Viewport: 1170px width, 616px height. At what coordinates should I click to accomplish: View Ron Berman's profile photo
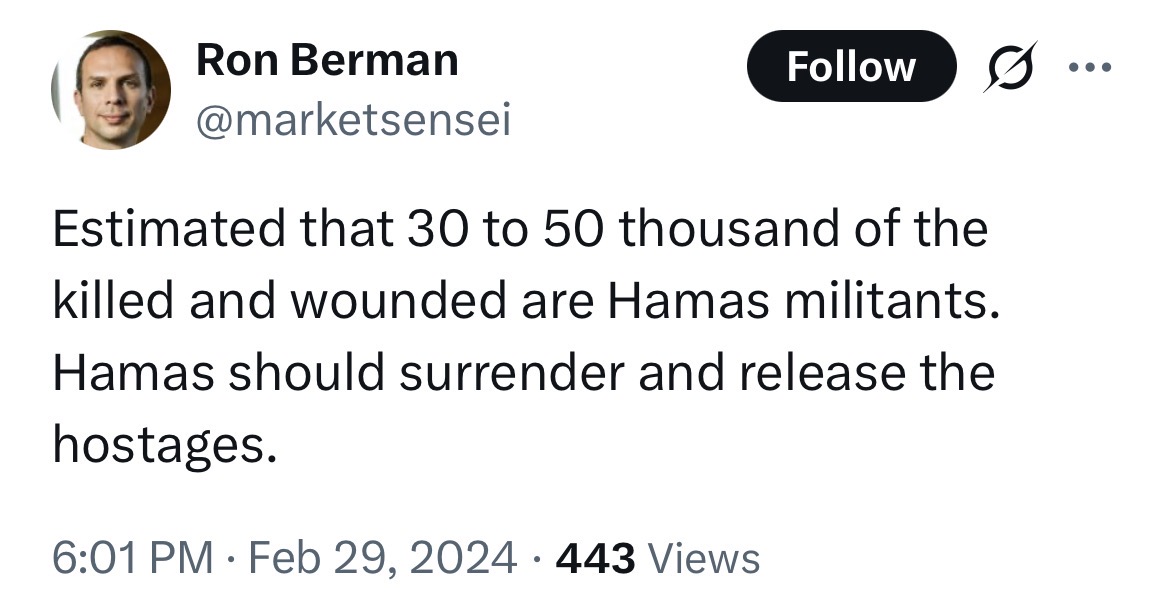(x=111, y=89)
